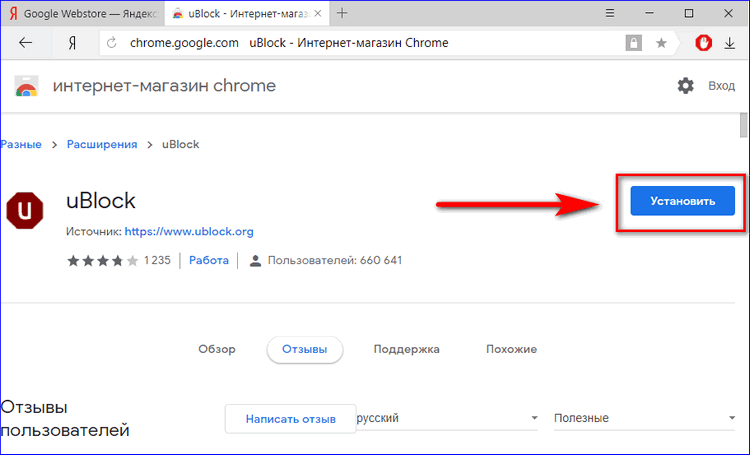This screenshot has height=455, width=750.
Task: Open downloads with the arrow-down icon
Action: click(729, 43)
